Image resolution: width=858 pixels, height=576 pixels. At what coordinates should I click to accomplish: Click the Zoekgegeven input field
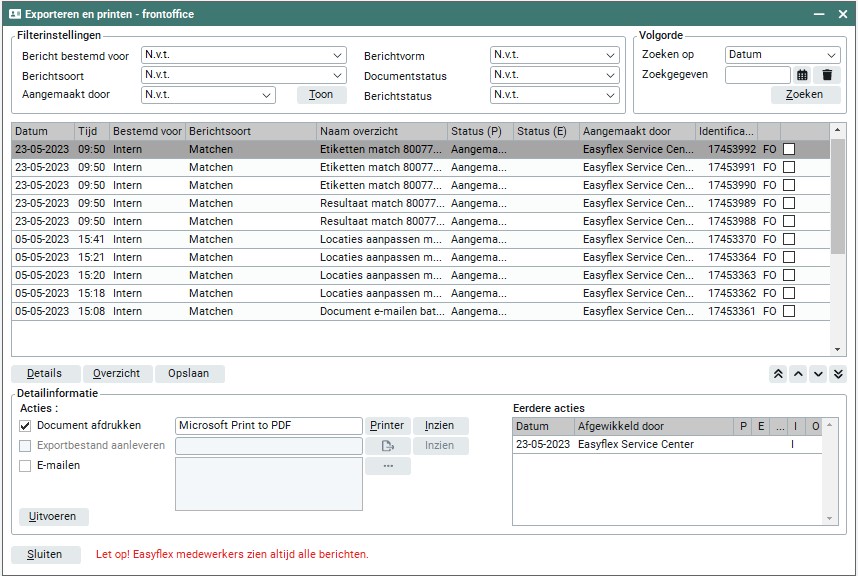click(757, 75)
